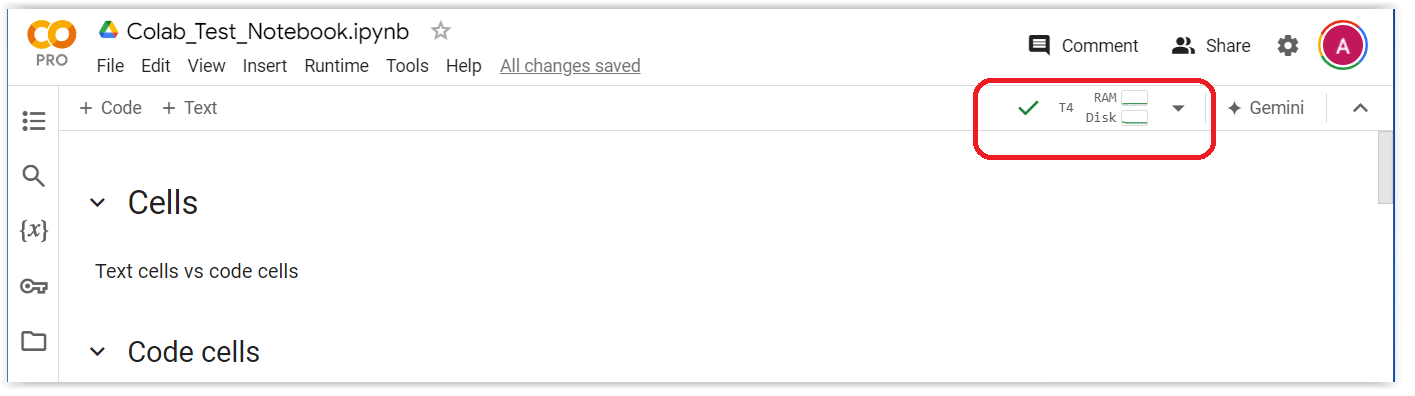Star the Colab_Test_Notebook.ipynb notebook
Image resolution: width=1415 pixels, height=396 pixels.
coord(440,31)
